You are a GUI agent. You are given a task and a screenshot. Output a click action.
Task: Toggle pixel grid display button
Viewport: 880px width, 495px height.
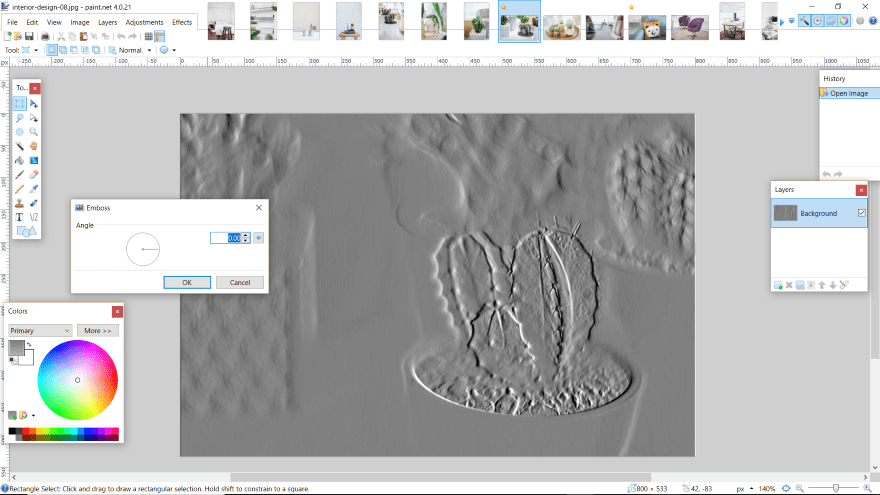[148, 36]
